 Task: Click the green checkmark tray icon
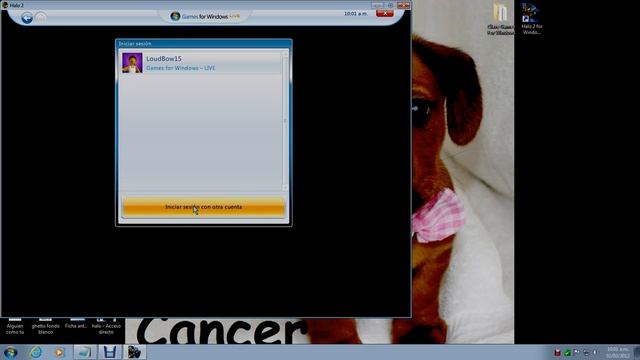tap(567, 352)
